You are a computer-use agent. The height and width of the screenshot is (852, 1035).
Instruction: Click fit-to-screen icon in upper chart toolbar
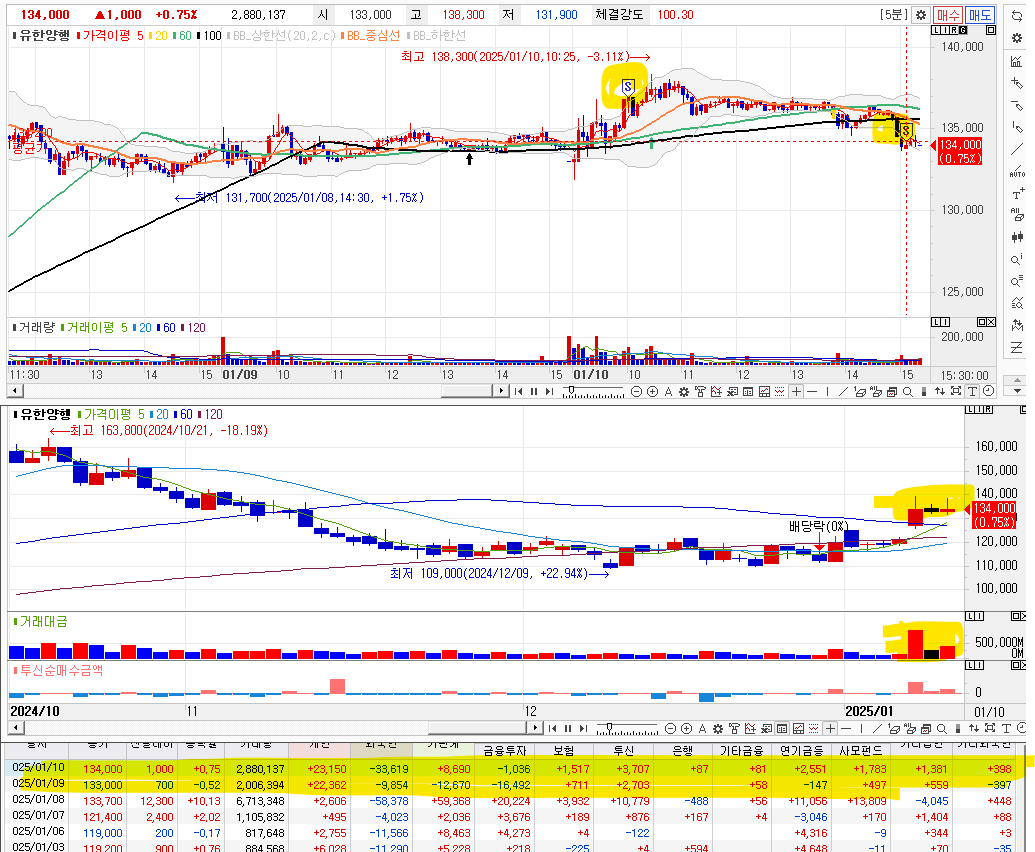(x=956, y=391)
